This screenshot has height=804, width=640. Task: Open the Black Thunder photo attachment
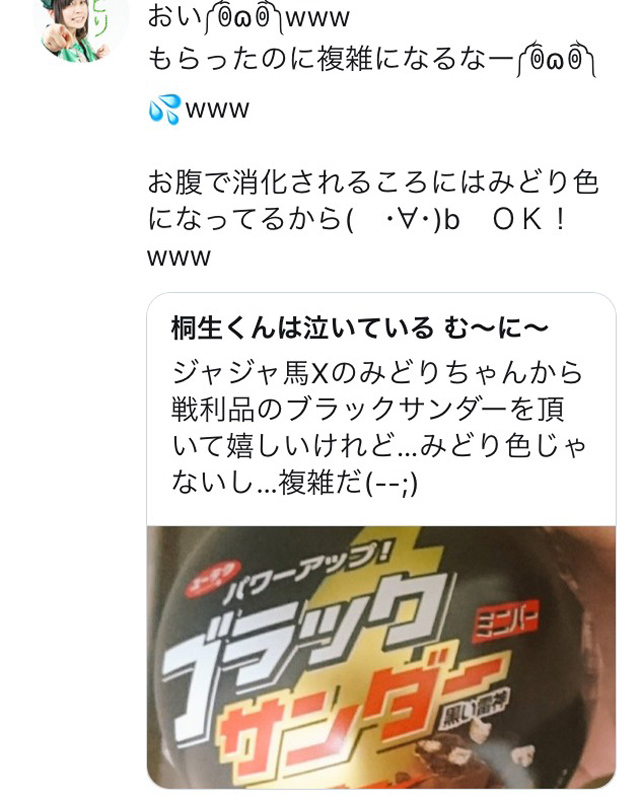point(381,657)
